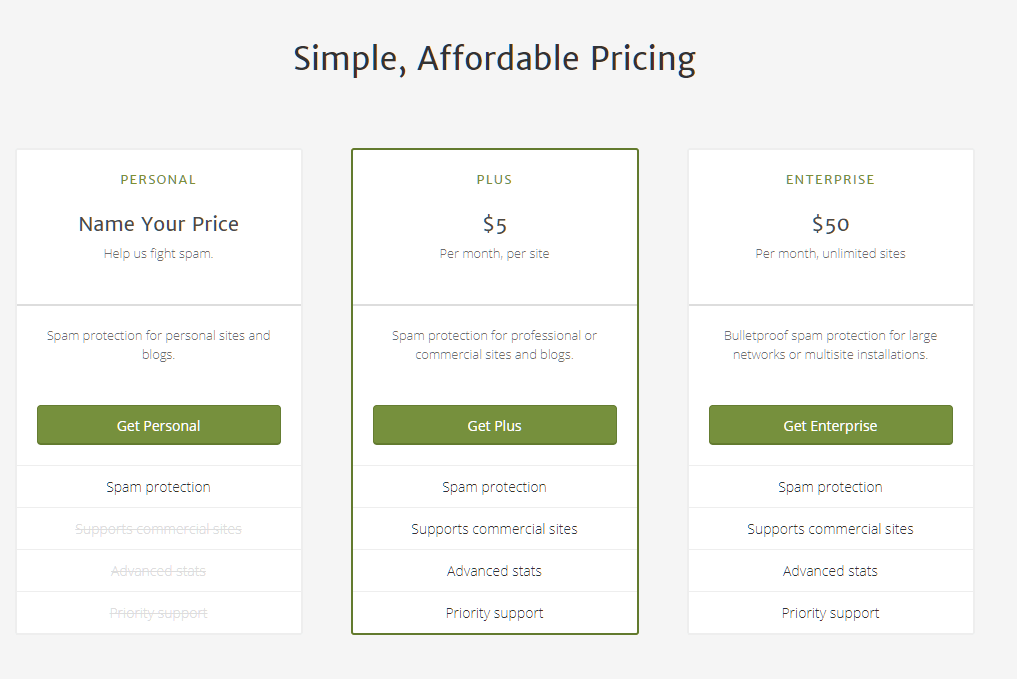Click struck-through Supports commercial sites in Personal
This screenshot has height=679, width=1017.
coord(158,529)
